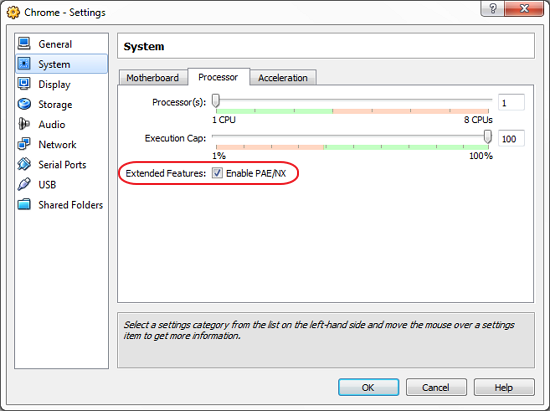Select the Processor tab
Viewport: 550px width, 411px height.
(x=218, y=77)
